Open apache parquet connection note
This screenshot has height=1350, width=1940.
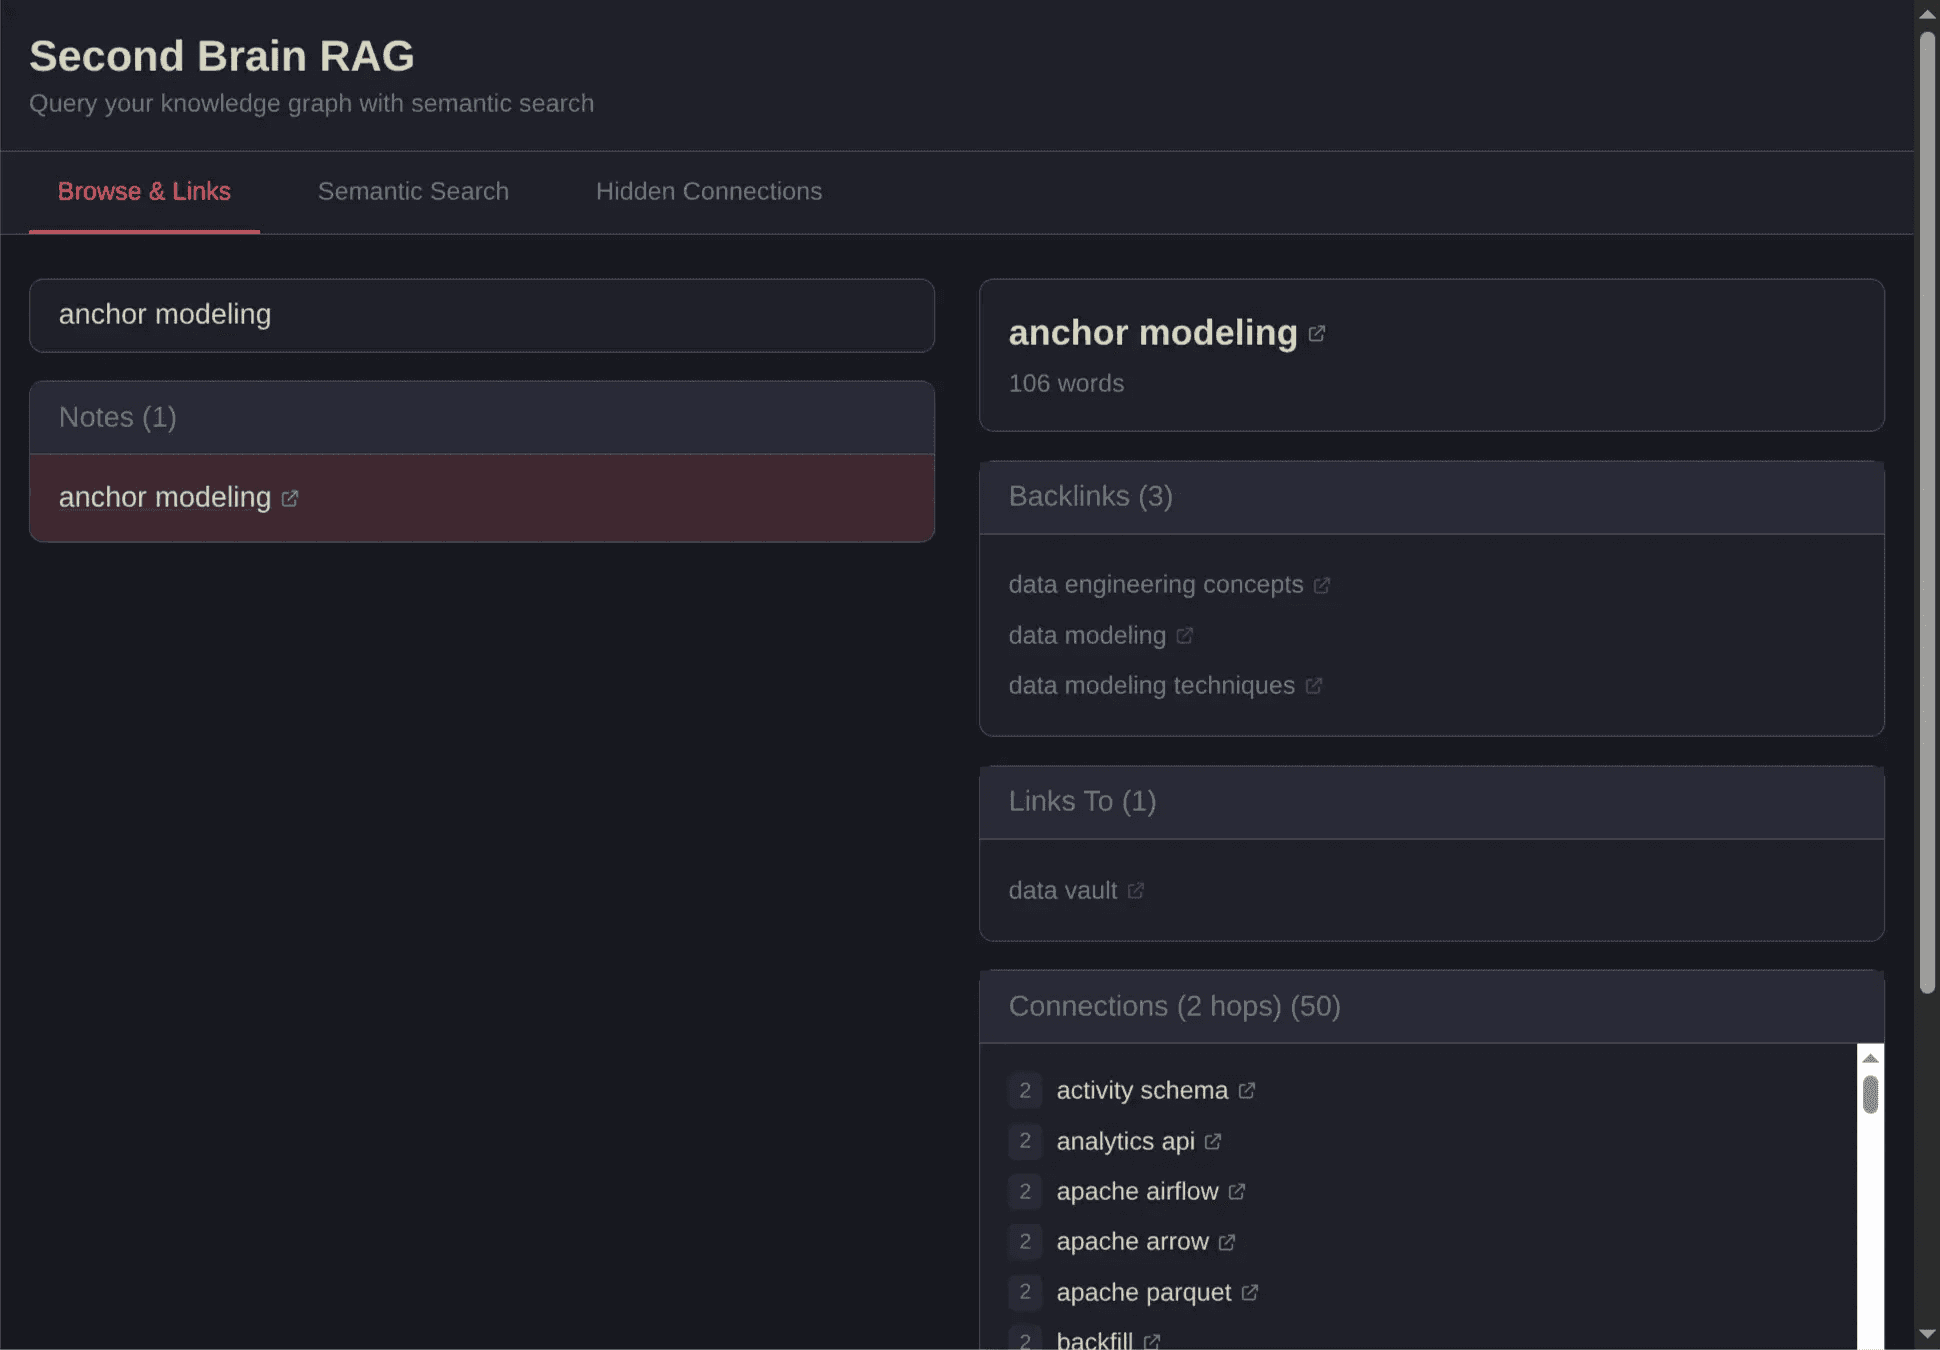click(1143, 1293)
